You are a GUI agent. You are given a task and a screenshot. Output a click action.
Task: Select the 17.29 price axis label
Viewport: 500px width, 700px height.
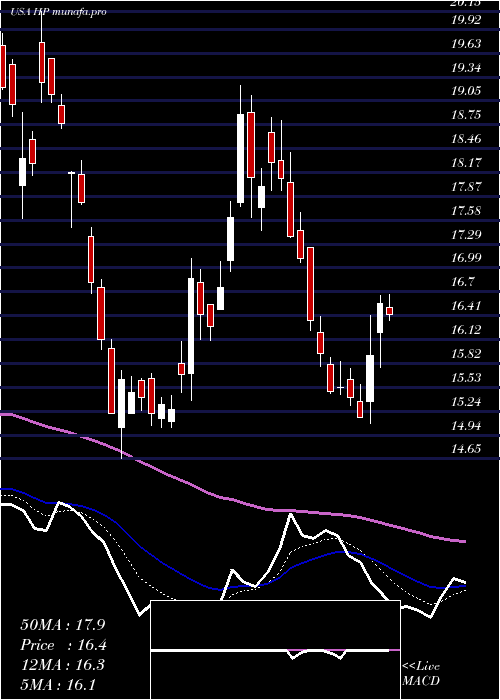(x=467, y=234)
